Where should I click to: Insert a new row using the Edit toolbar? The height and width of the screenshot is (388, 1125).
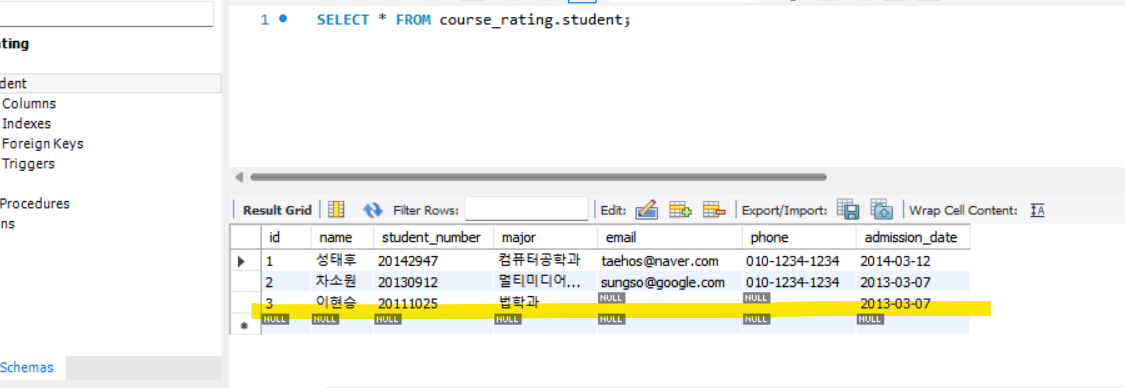680,209
